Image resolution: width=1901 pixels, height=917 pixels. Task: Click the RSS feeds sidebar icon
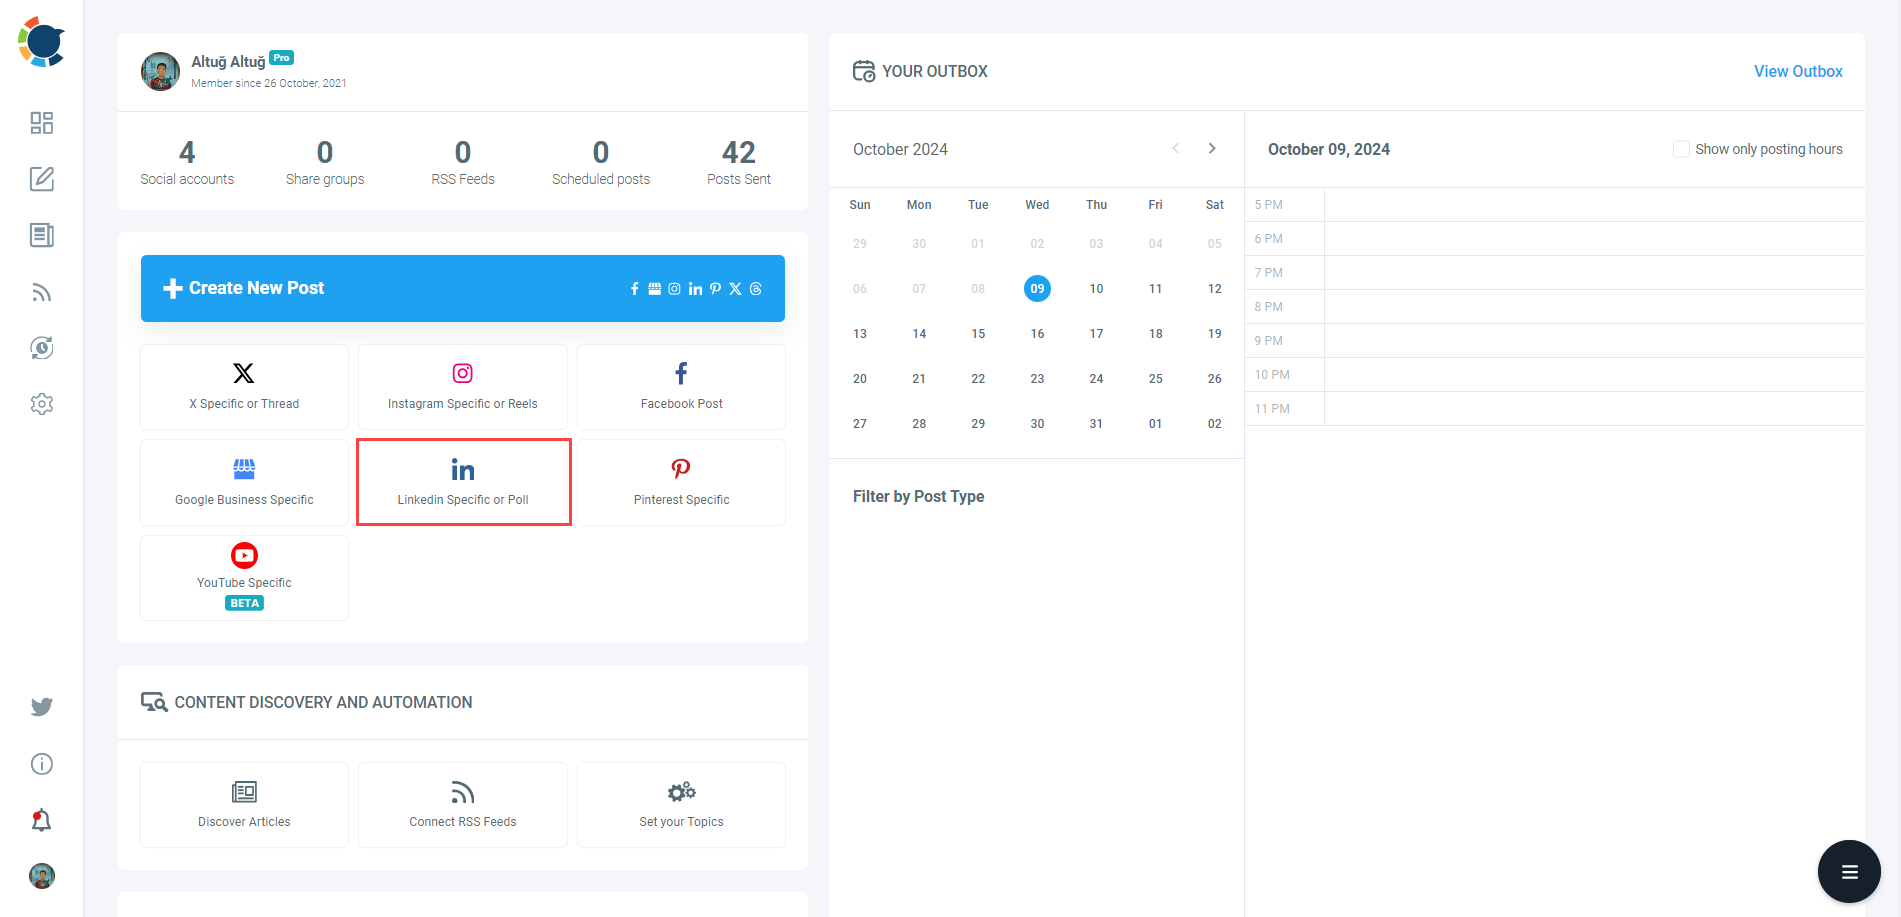(x=41, y=291)
